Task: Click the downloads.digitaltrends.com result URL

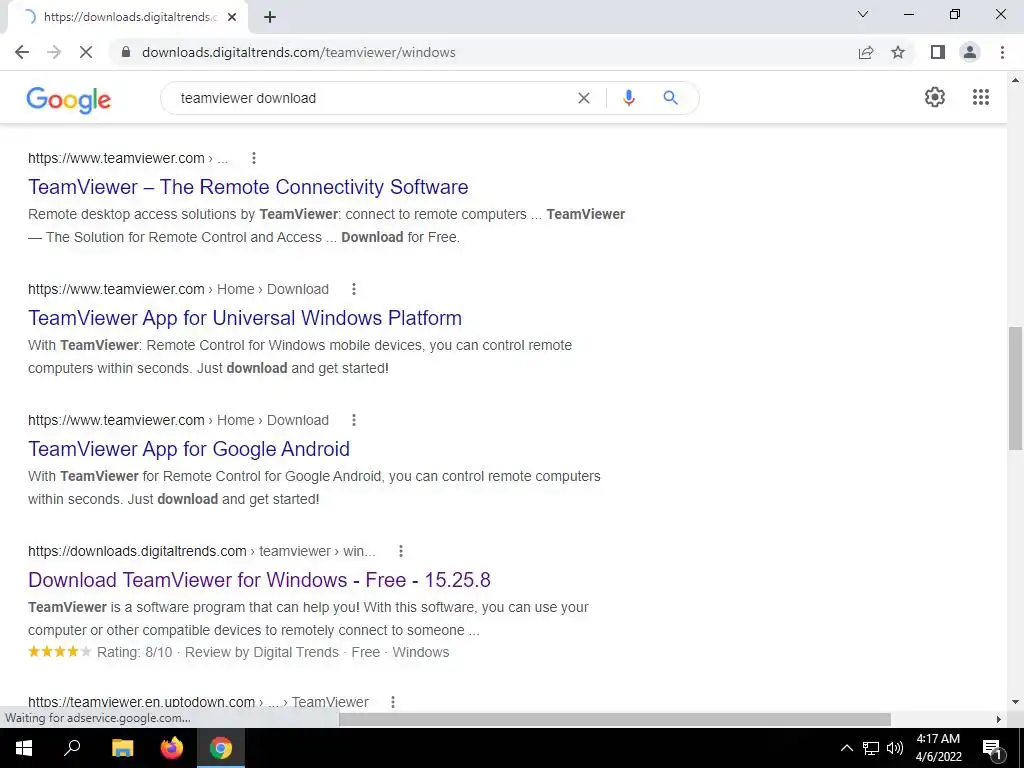Action: (x=137, y=551)
